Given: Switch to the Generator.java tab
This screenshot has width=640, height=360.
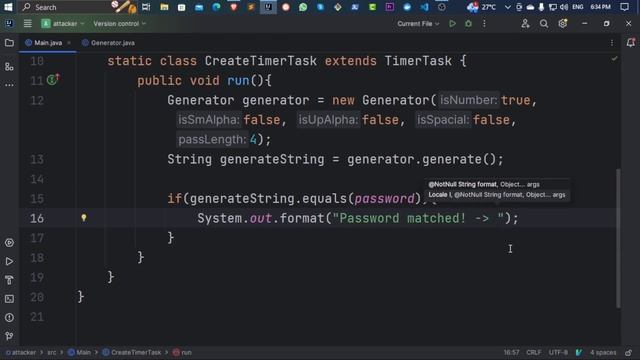Looking at the screenshot, I should [x=109, y=43].
